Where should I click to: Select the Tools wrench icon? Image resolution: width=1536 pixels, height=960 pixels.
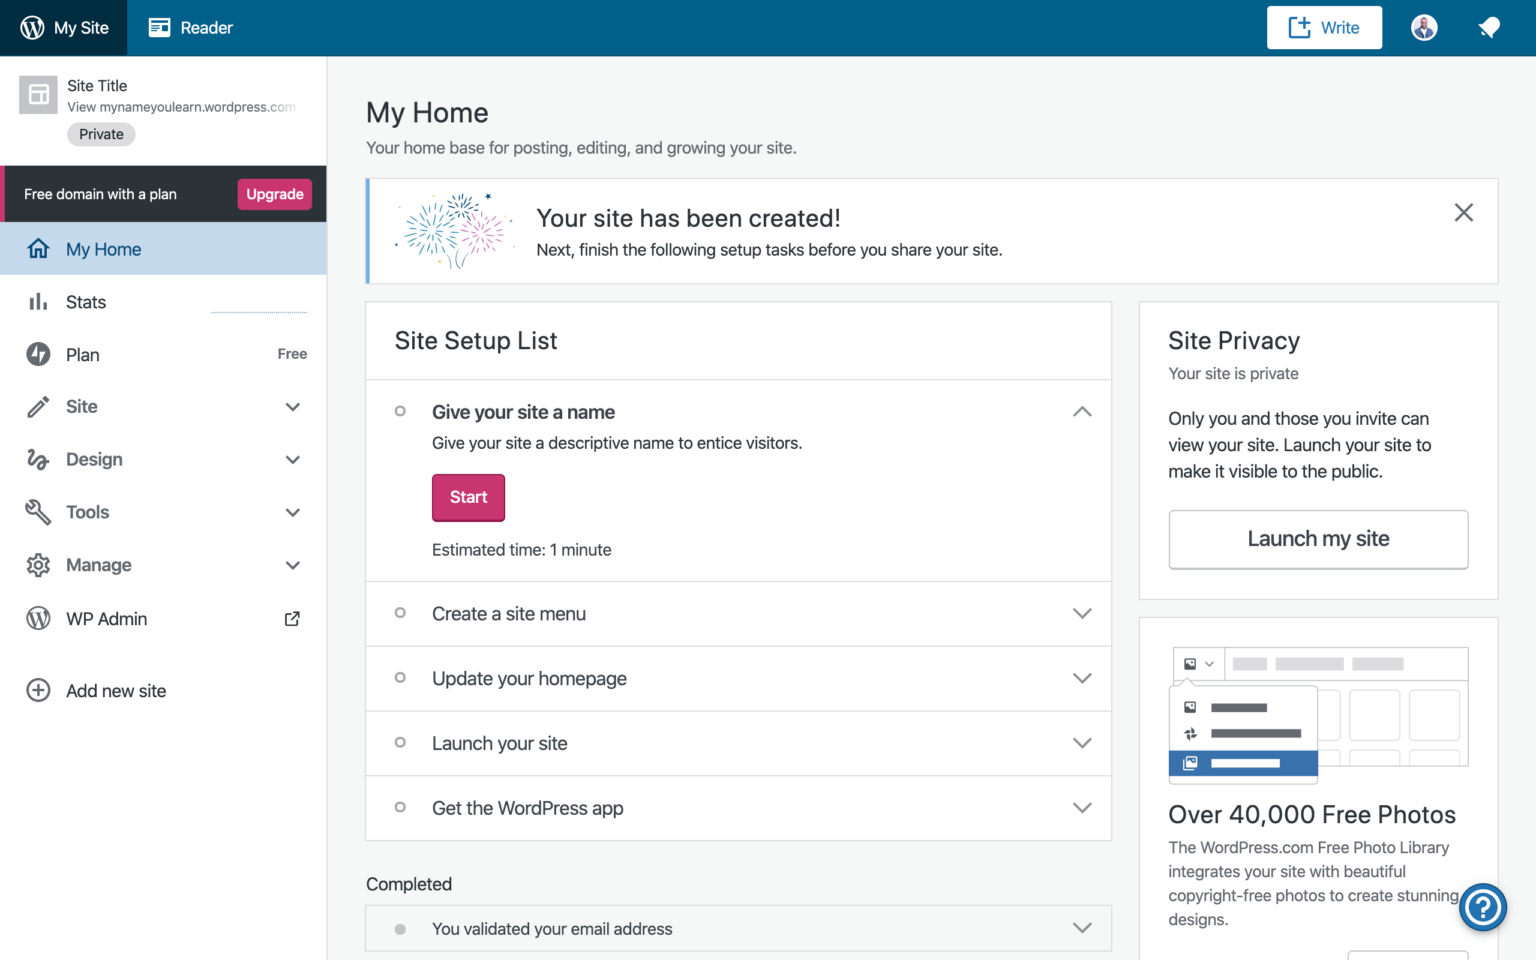pyautogui.click(x=38, y=512)
